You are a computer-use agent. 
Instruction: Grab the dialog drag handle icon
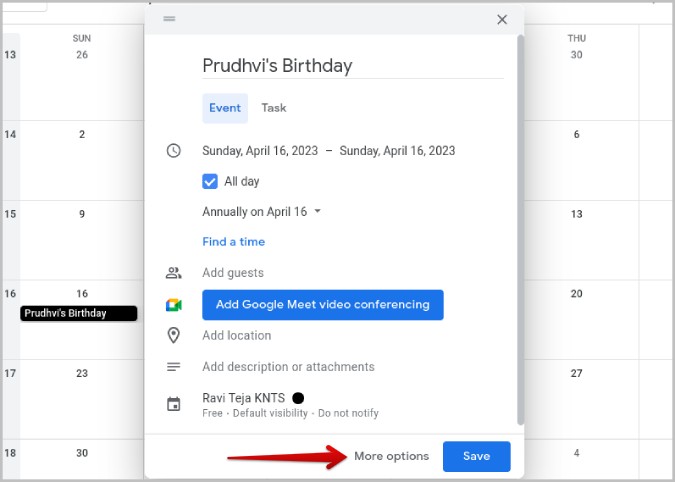pos(169,19)
